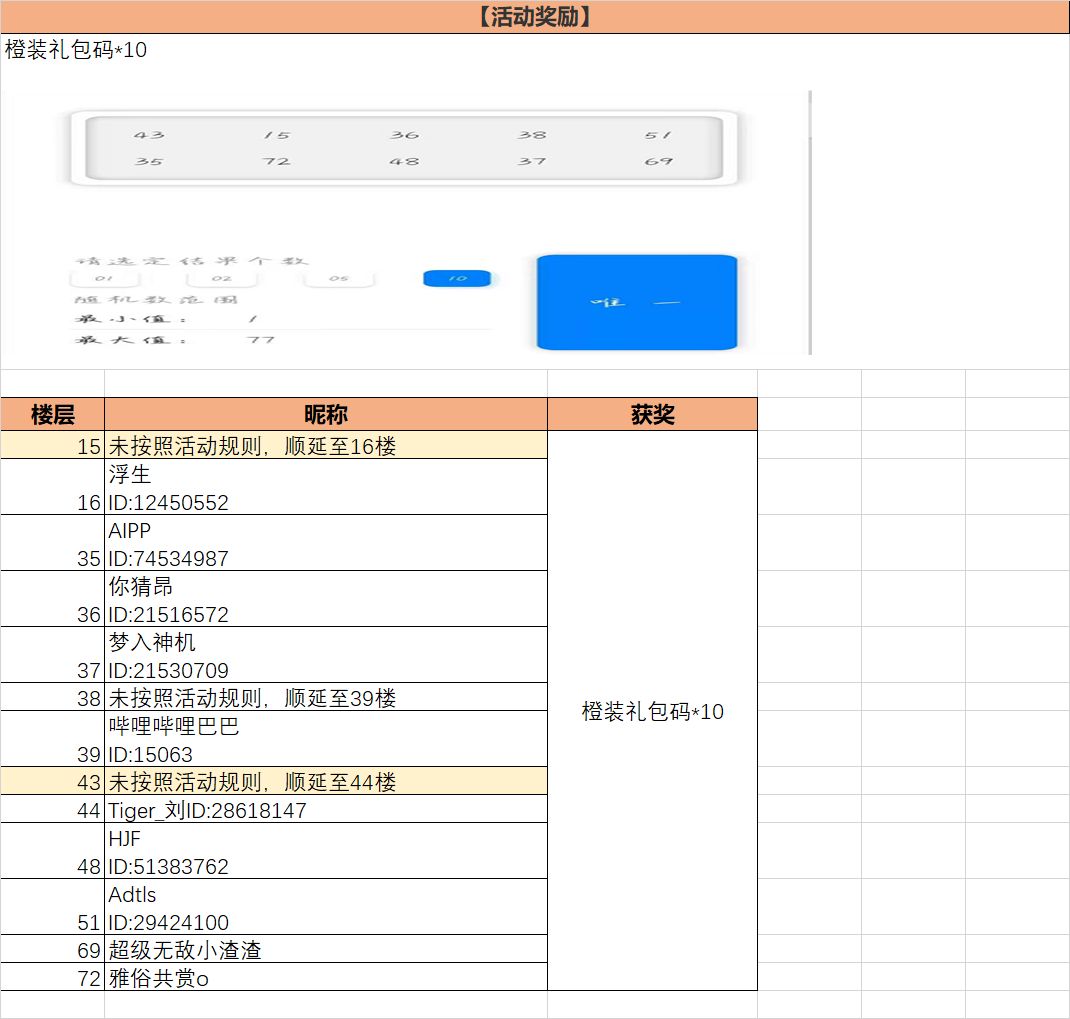
Task: Click number 48 in the random results panel
Action: click(x=404, y=162)
